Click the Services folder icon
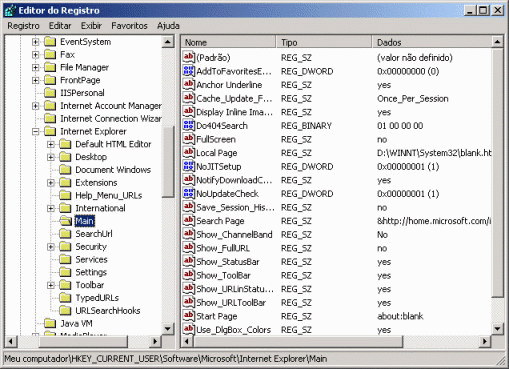The image size is (509, 369). pyautogui.click(x=65, y=259)
